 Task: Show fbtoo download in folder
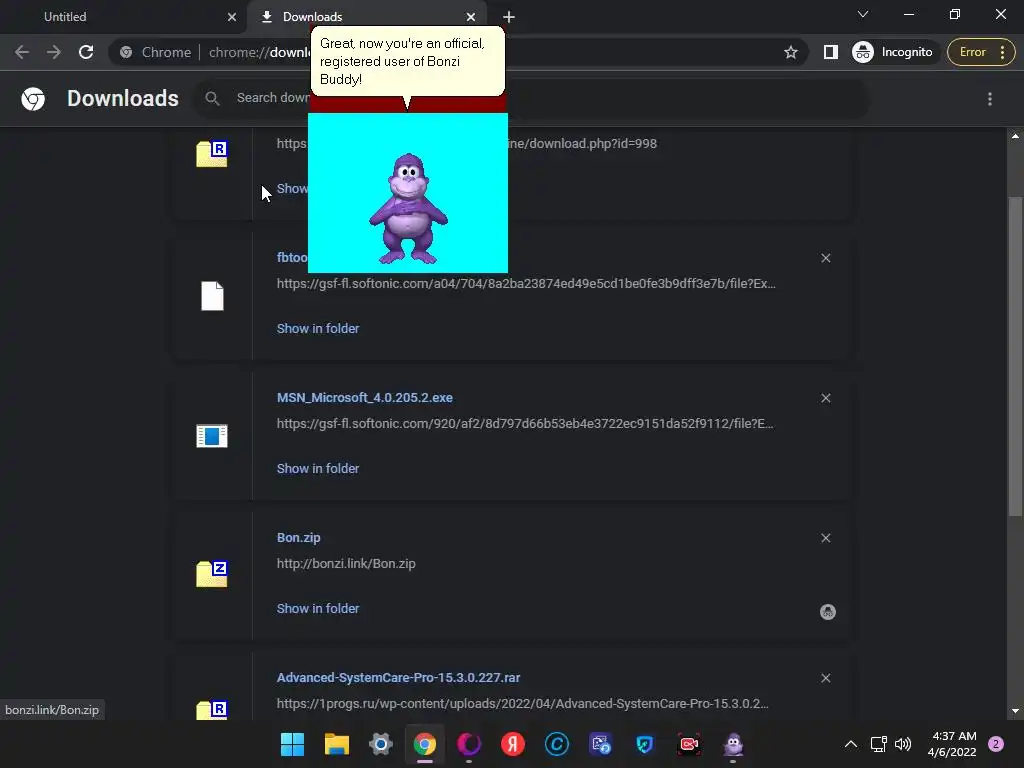pyautogui.click(x=317, y=328)
